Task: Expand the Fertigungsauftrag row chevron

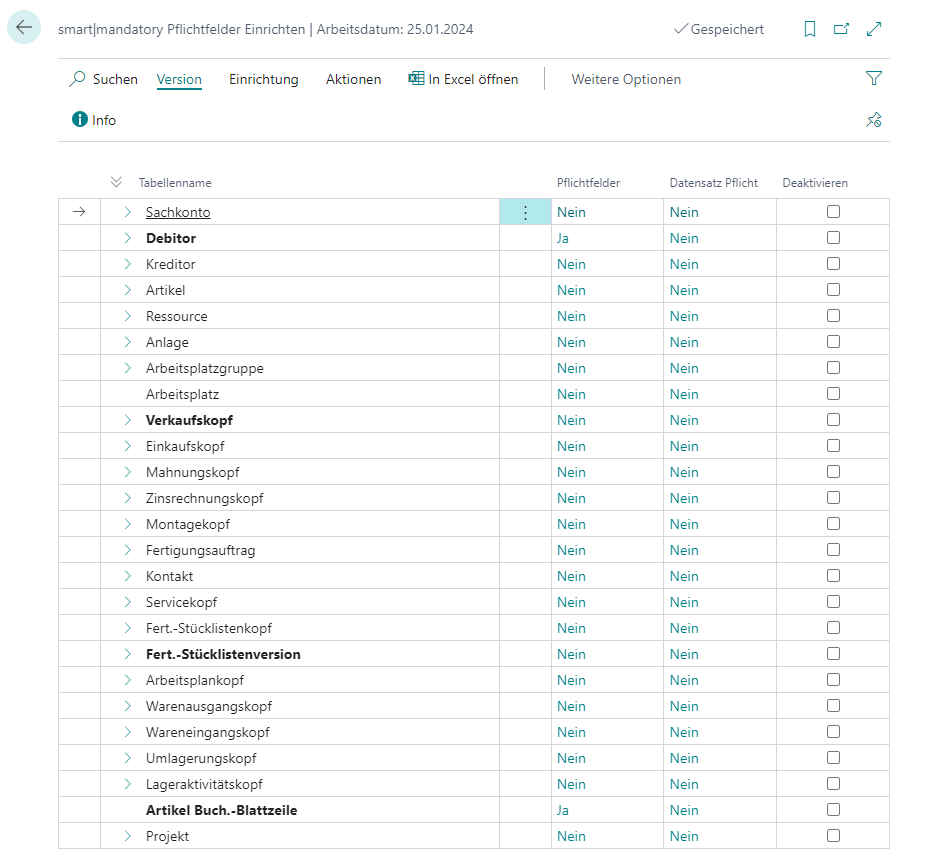Action: coord(125,549)
